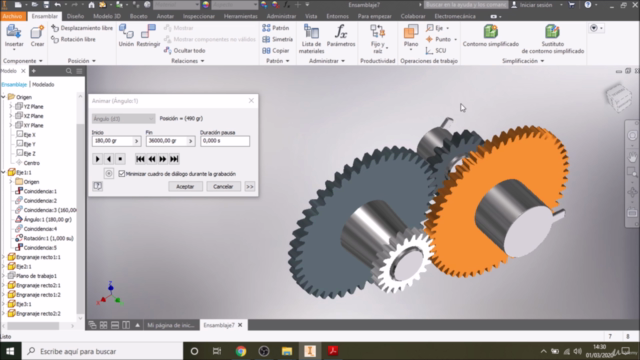
Task: Switch to Mi página de inicio tab
Action: click(x=171, y=325)
